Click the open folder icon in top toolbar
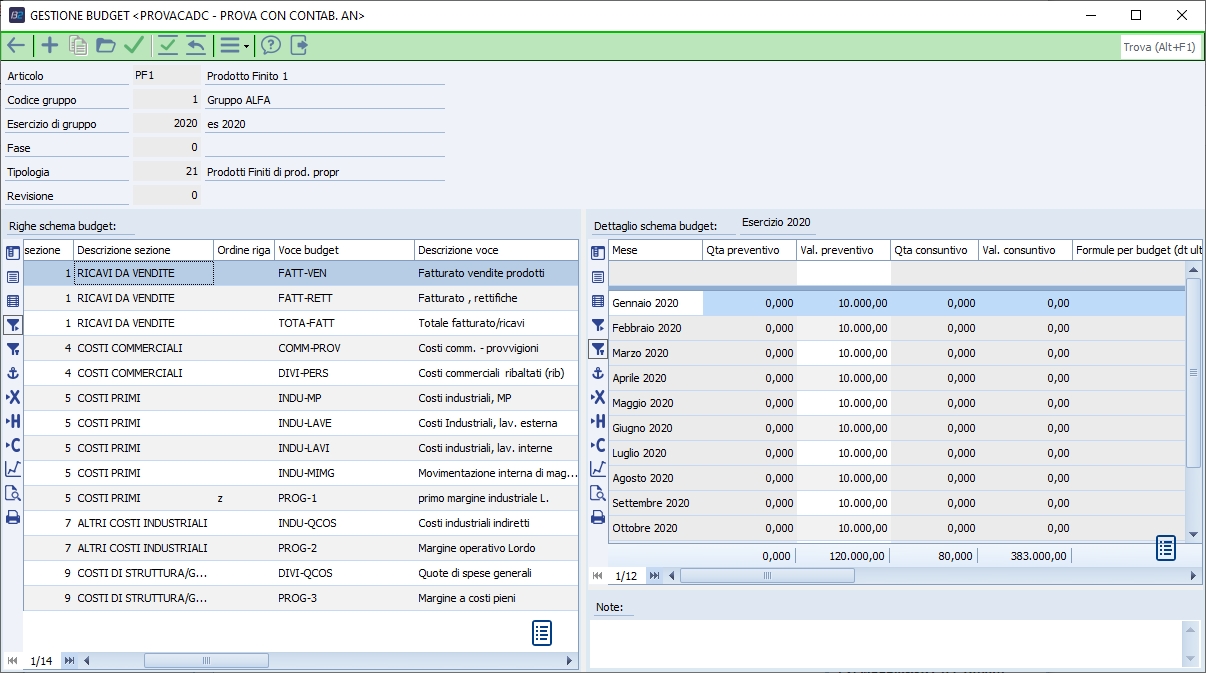This screenshot has height=673, width=1206. click(x=106, y=45)
